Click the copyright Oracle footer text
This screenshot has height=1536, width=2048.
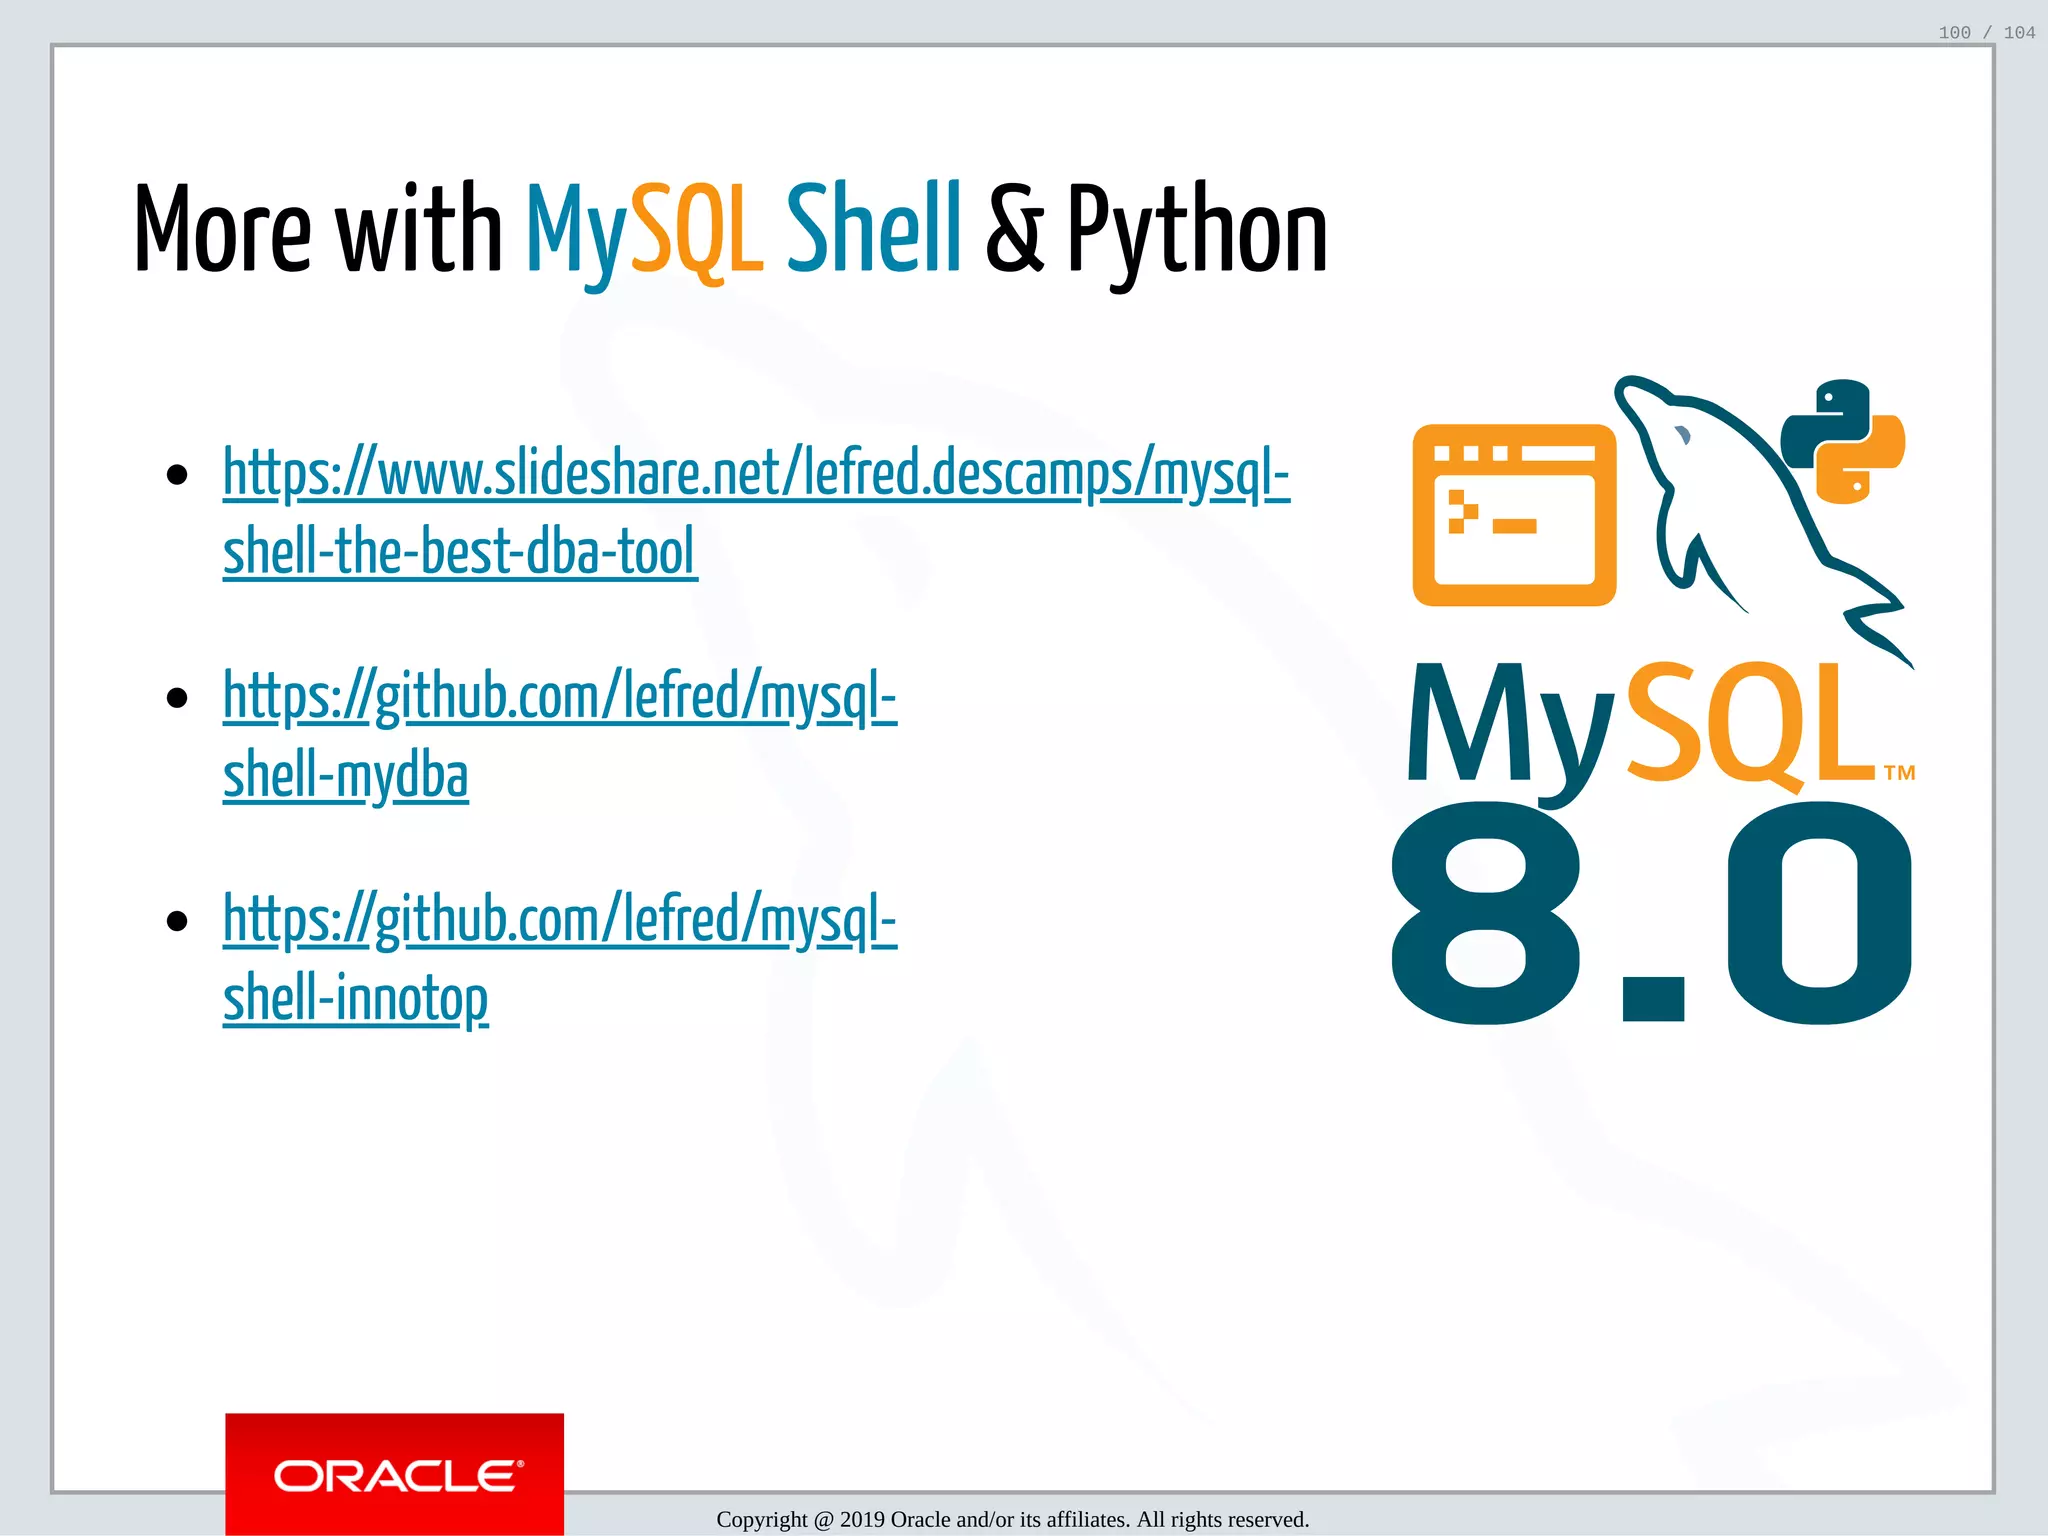pos(1012,1519)
